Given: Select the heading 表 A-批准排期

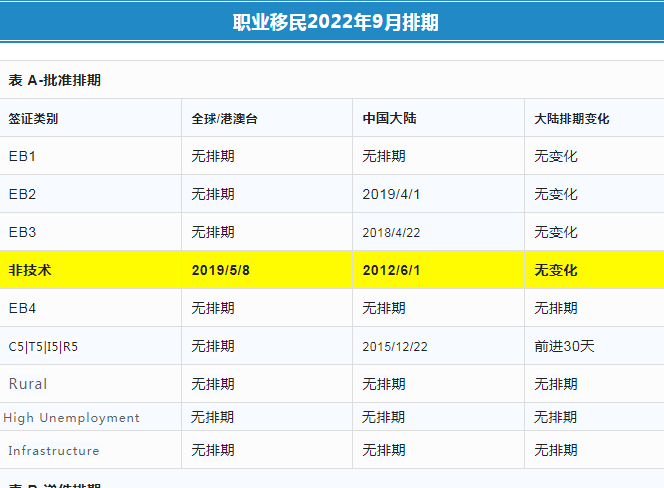Looking at the screenshot, I should (55, 80).
